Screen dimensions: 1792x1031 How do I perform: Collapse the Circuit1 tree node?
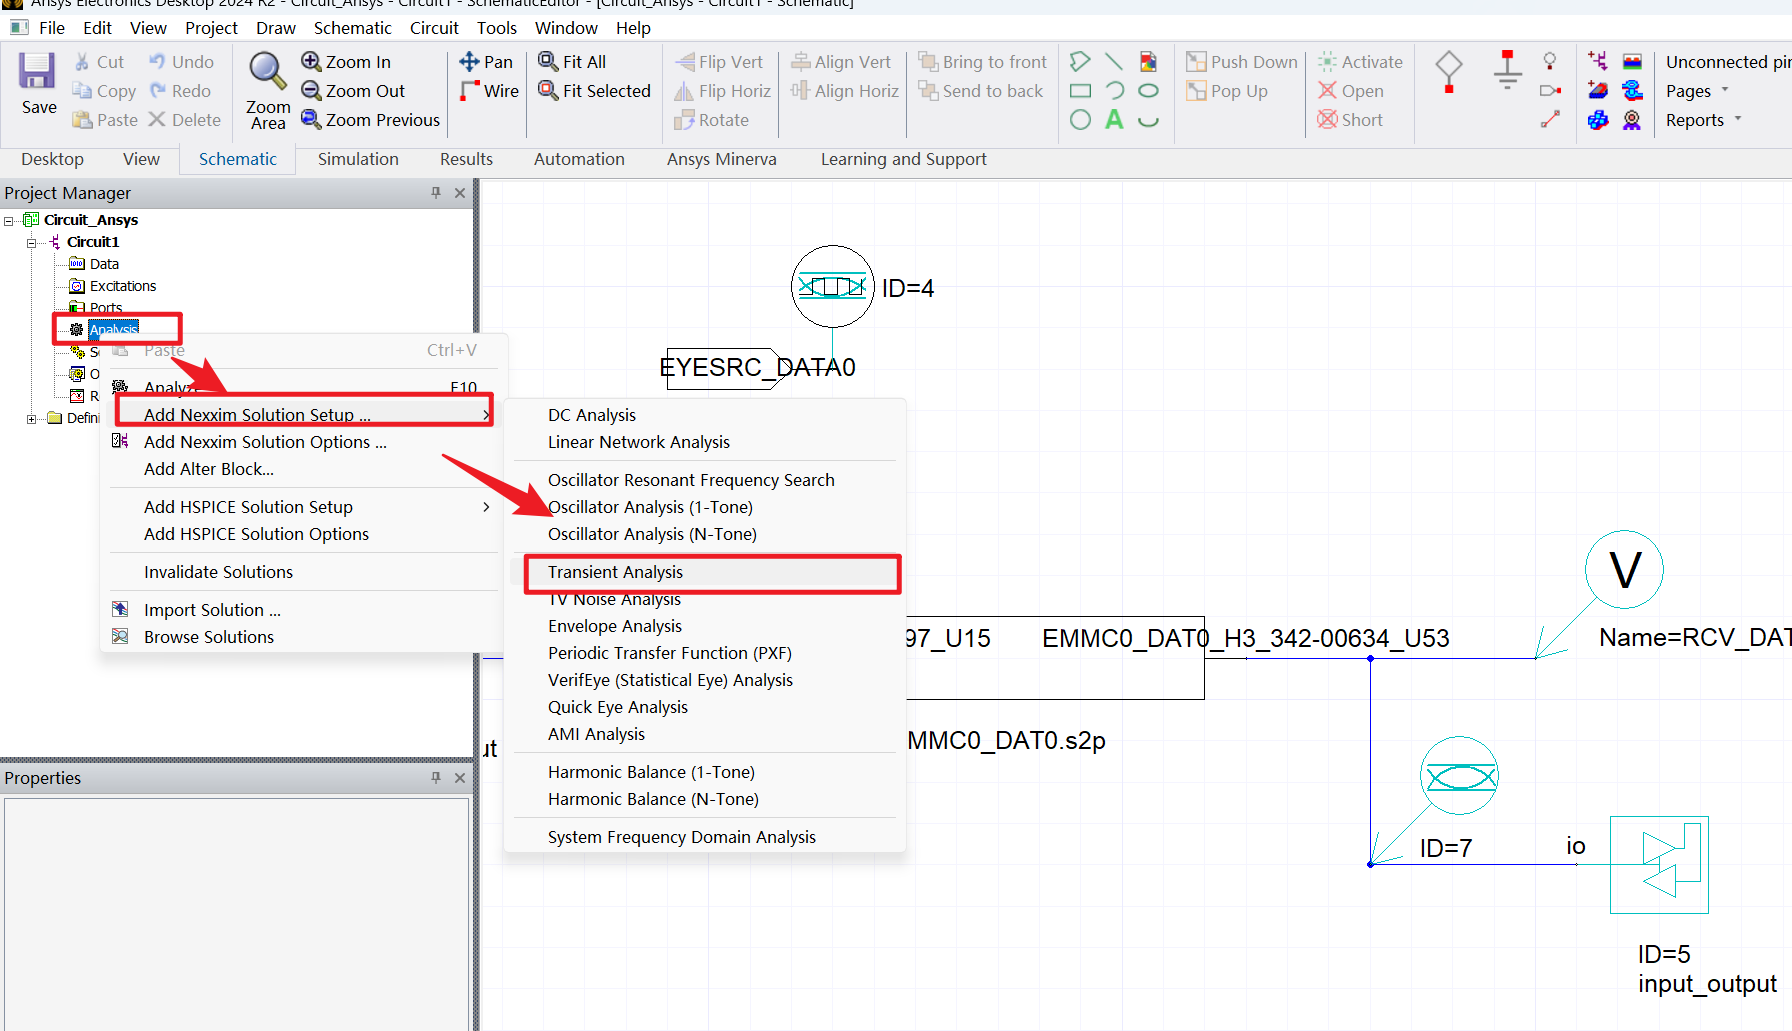tap(31, 243)
